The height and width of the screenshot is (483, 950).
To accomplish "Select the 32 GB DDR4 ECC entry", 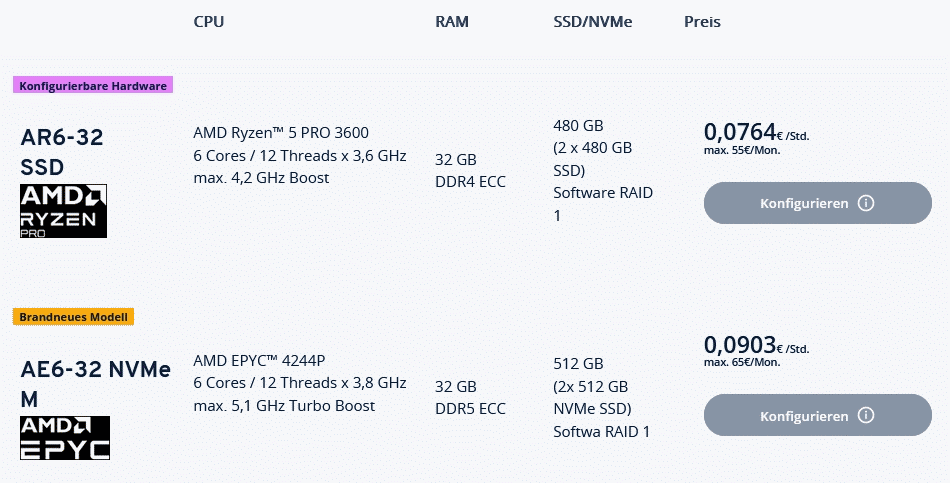I will coord(470,170).
